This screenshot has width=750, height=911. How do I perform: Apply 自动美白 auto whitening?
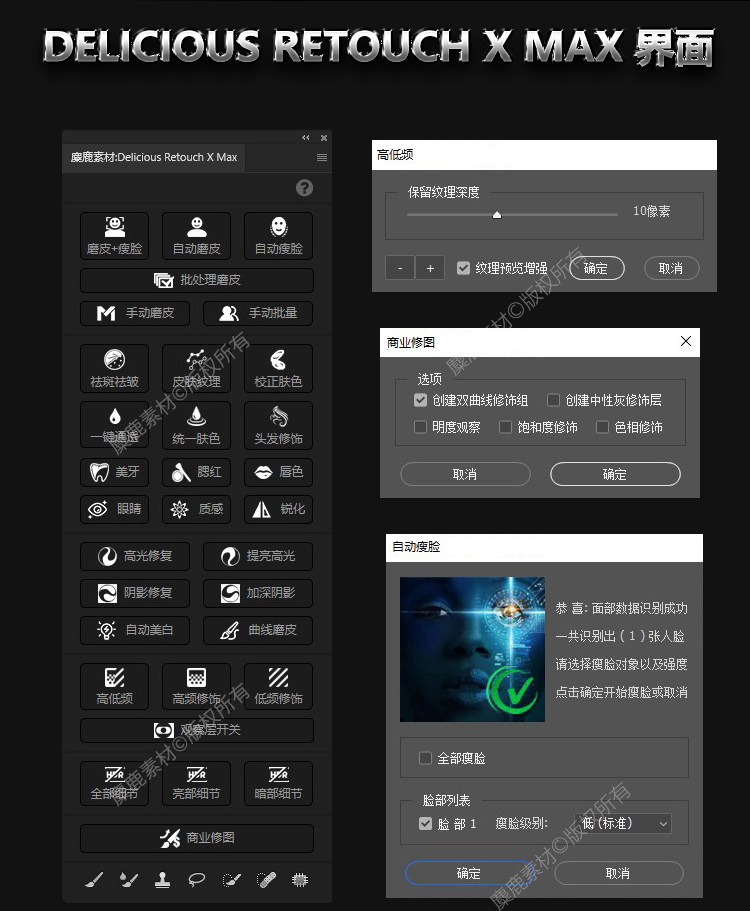(x=135, y=630)
